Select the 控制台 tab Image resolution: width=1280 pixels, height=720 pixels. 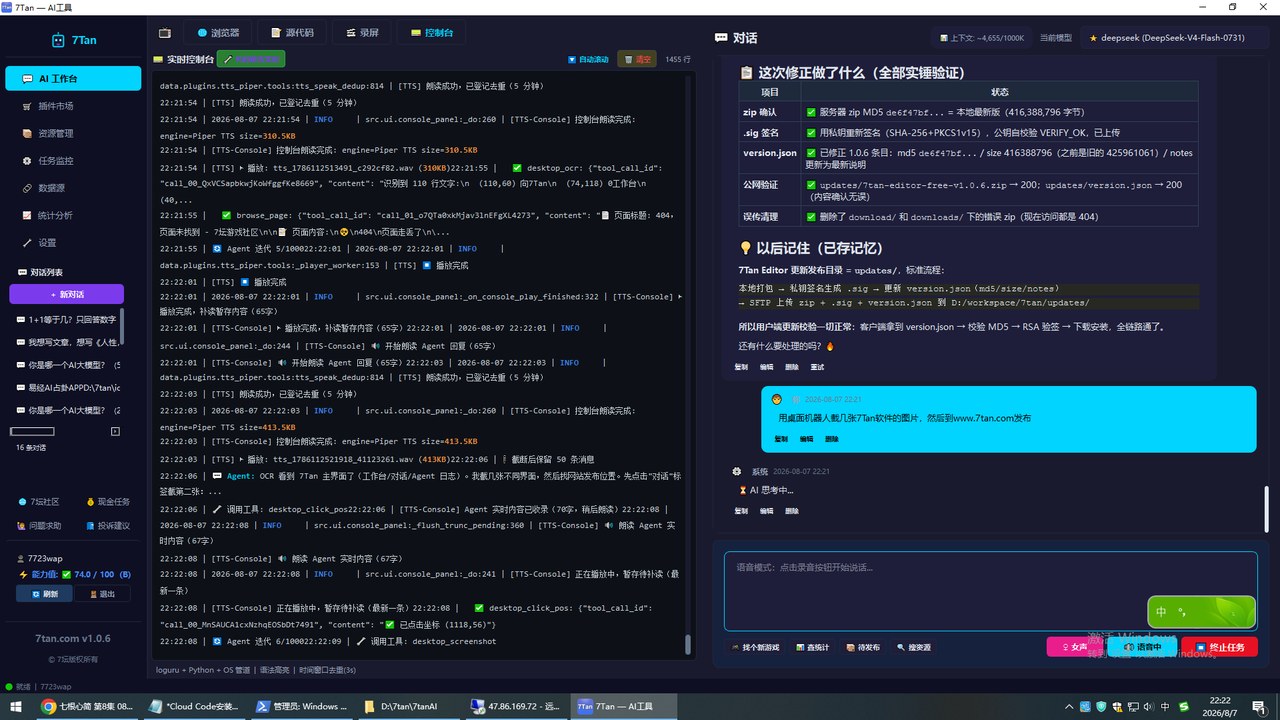pyautogui.click(x=431, y=33)
